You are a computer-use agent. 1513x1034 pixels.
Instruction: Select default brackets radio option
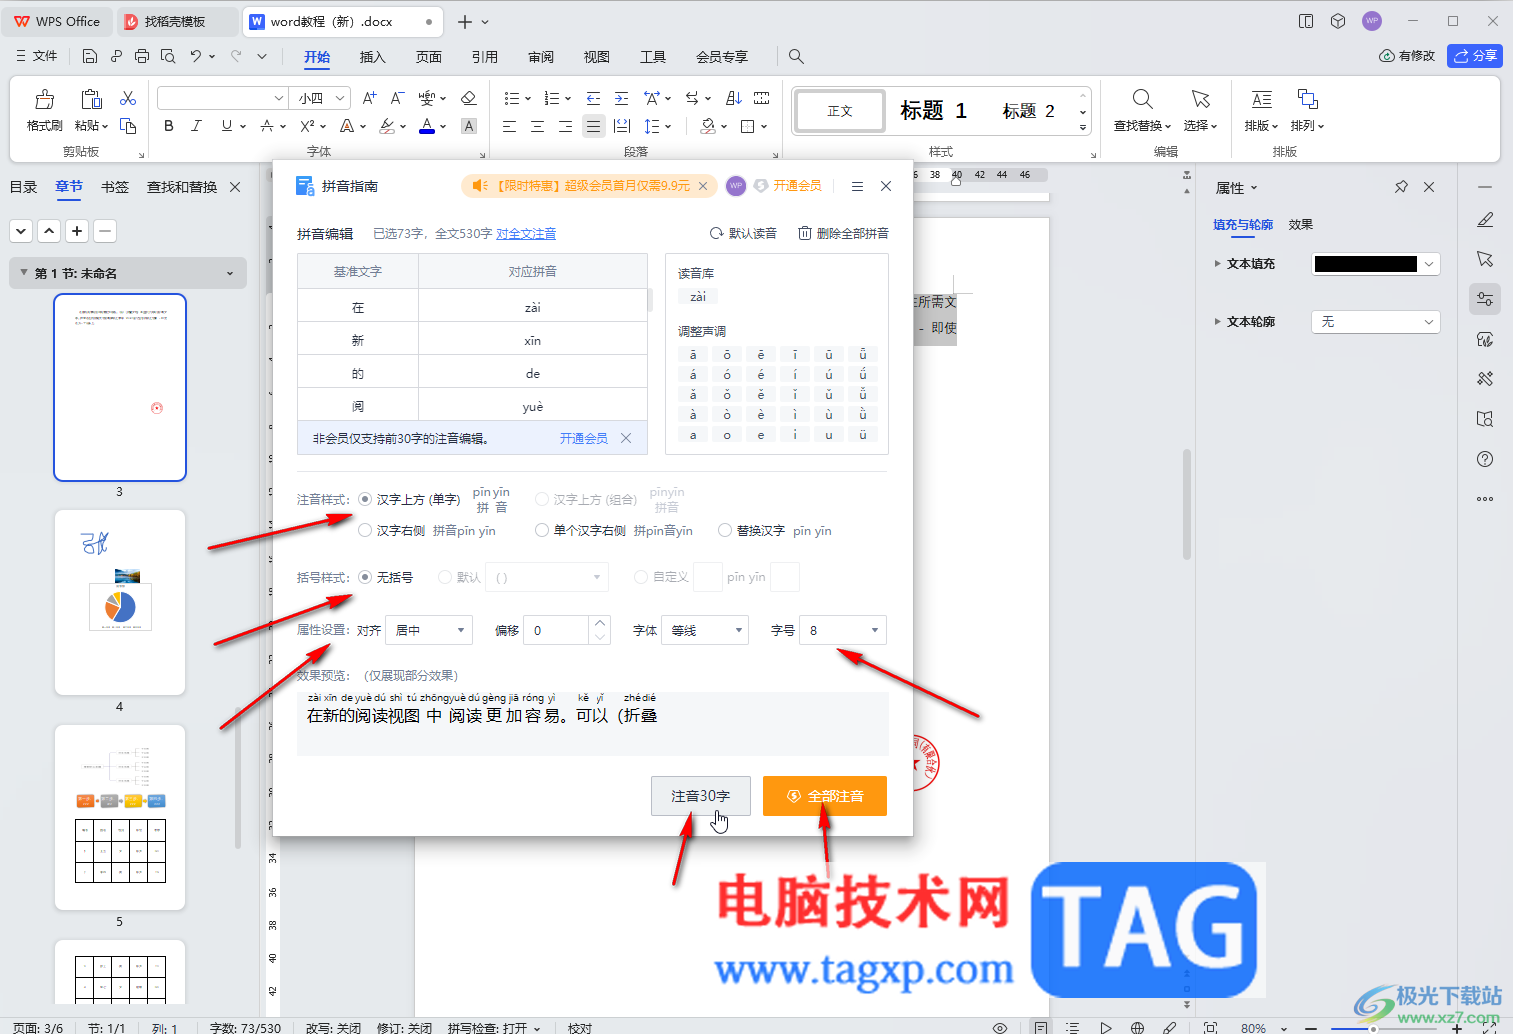(x=445, y=577)
